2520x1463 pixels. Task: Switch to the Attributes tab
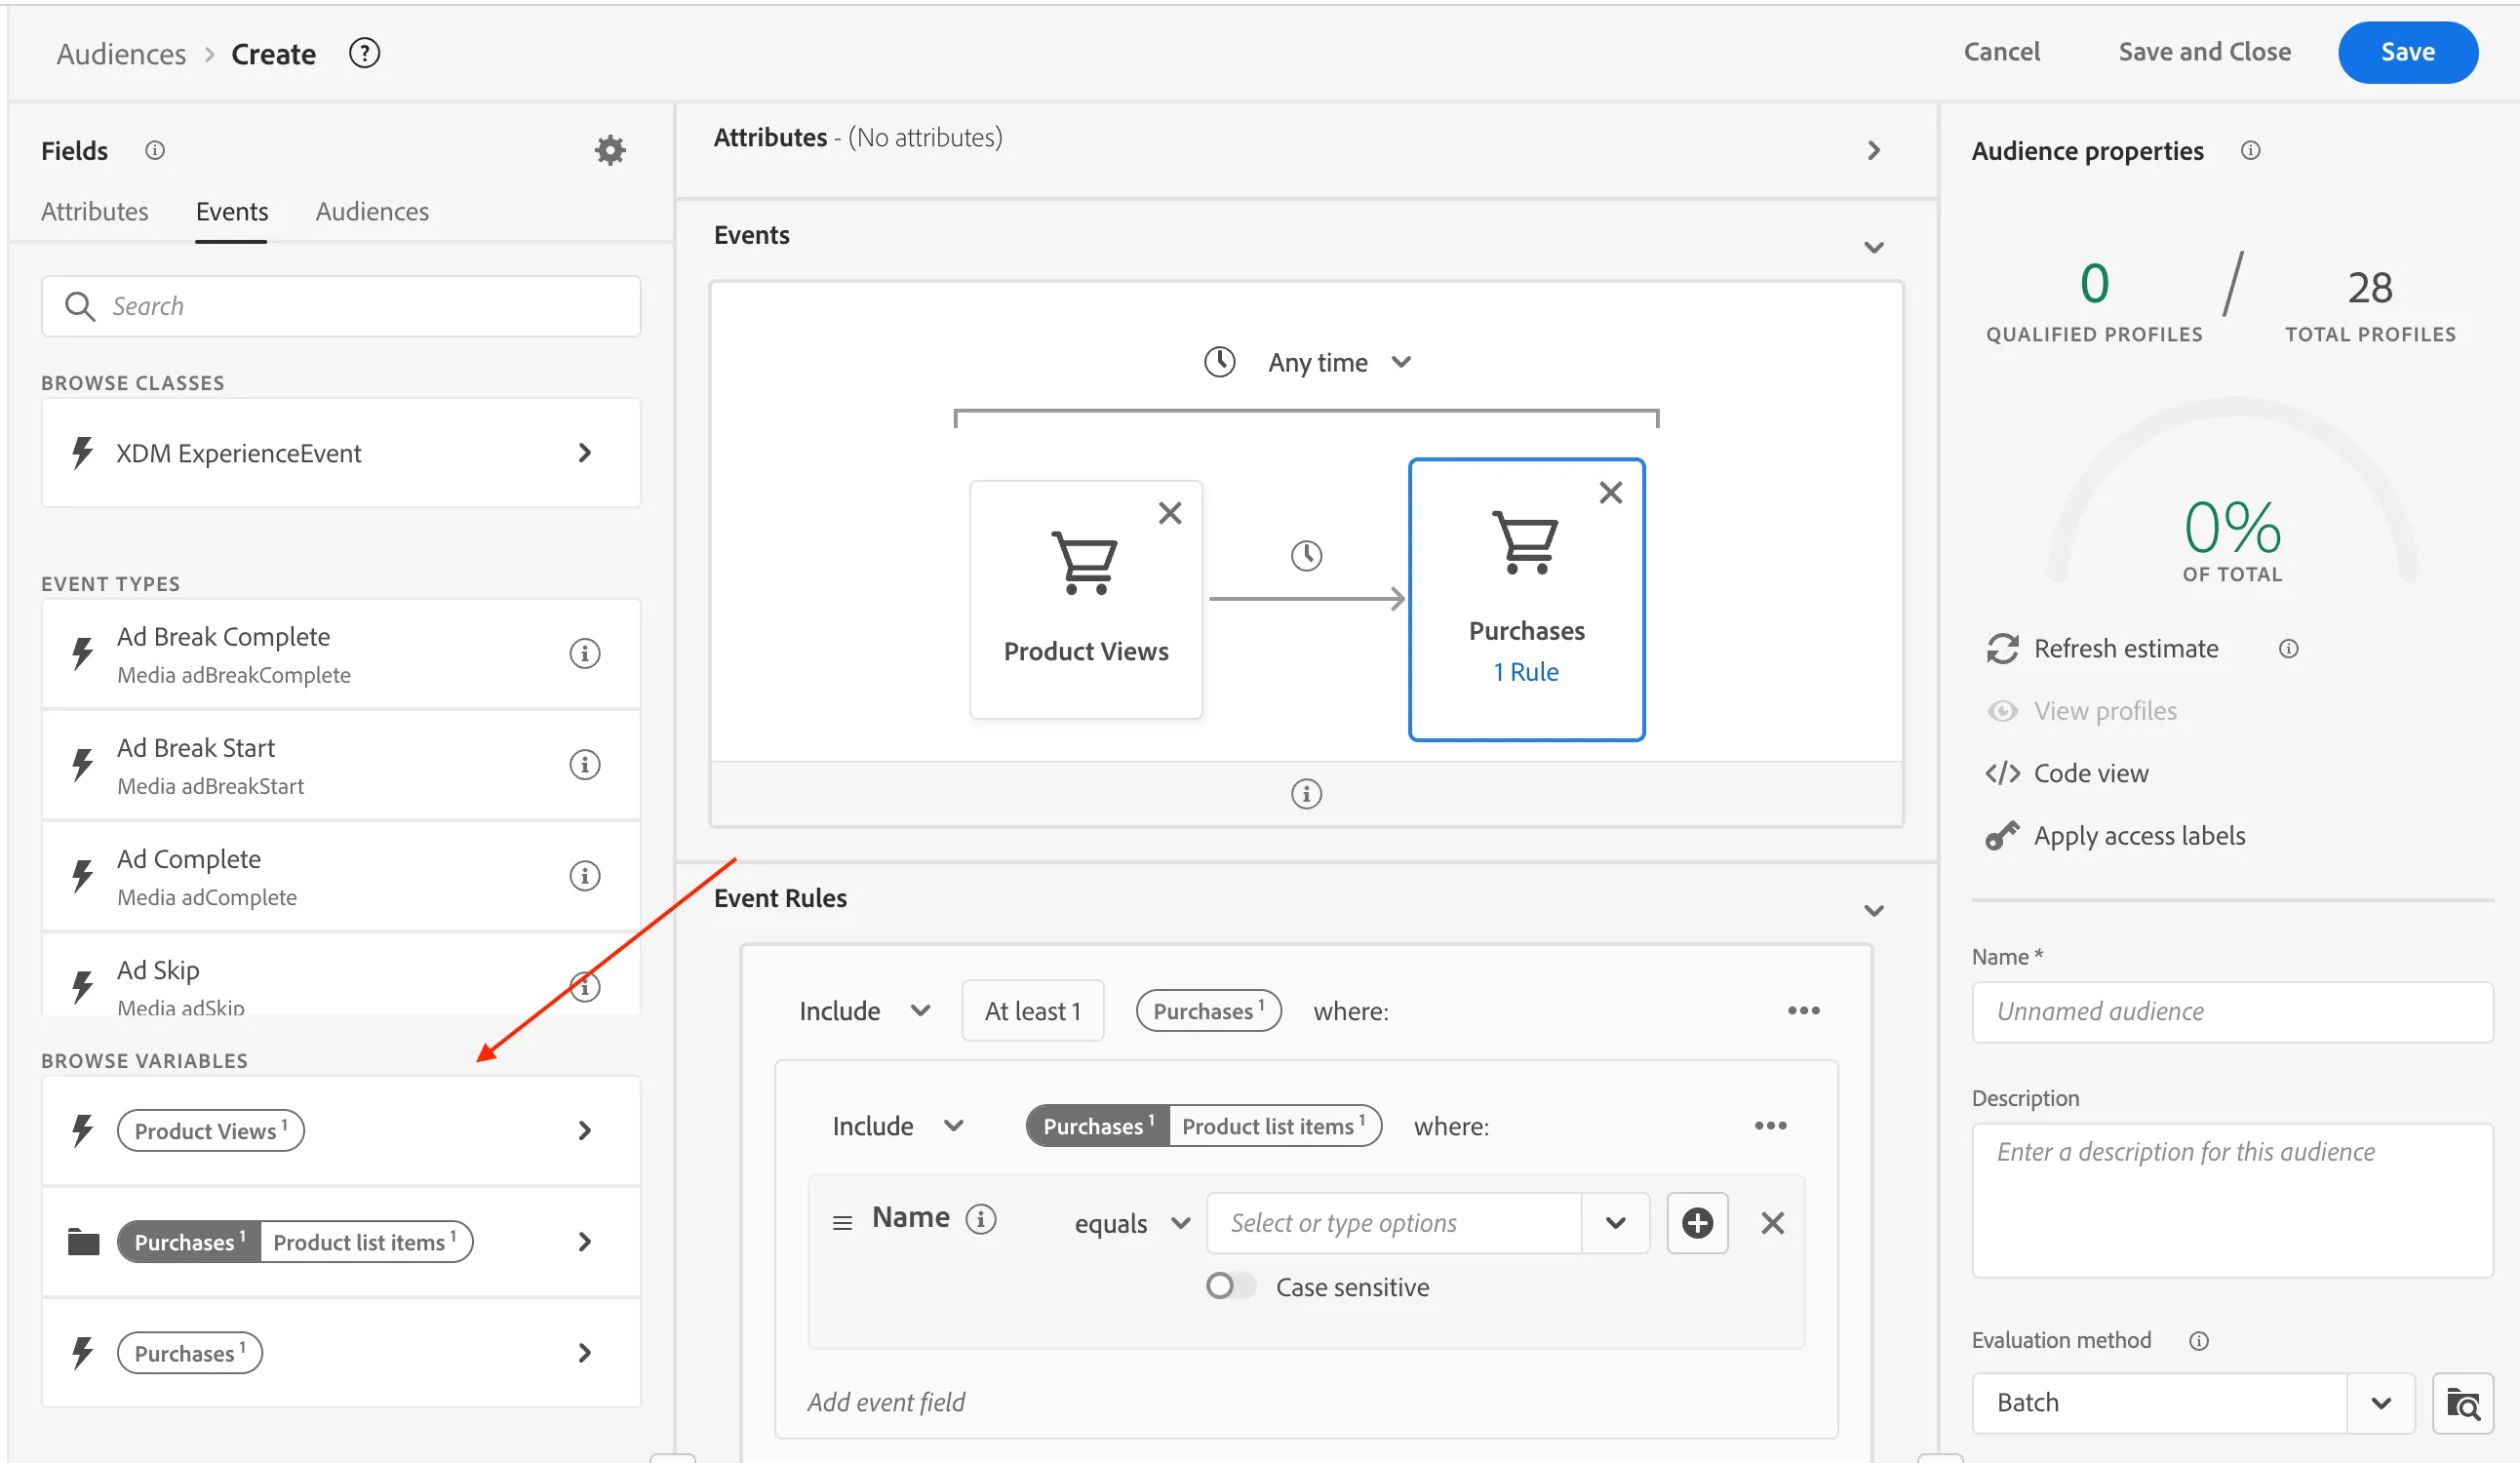(x=94, y=212)
